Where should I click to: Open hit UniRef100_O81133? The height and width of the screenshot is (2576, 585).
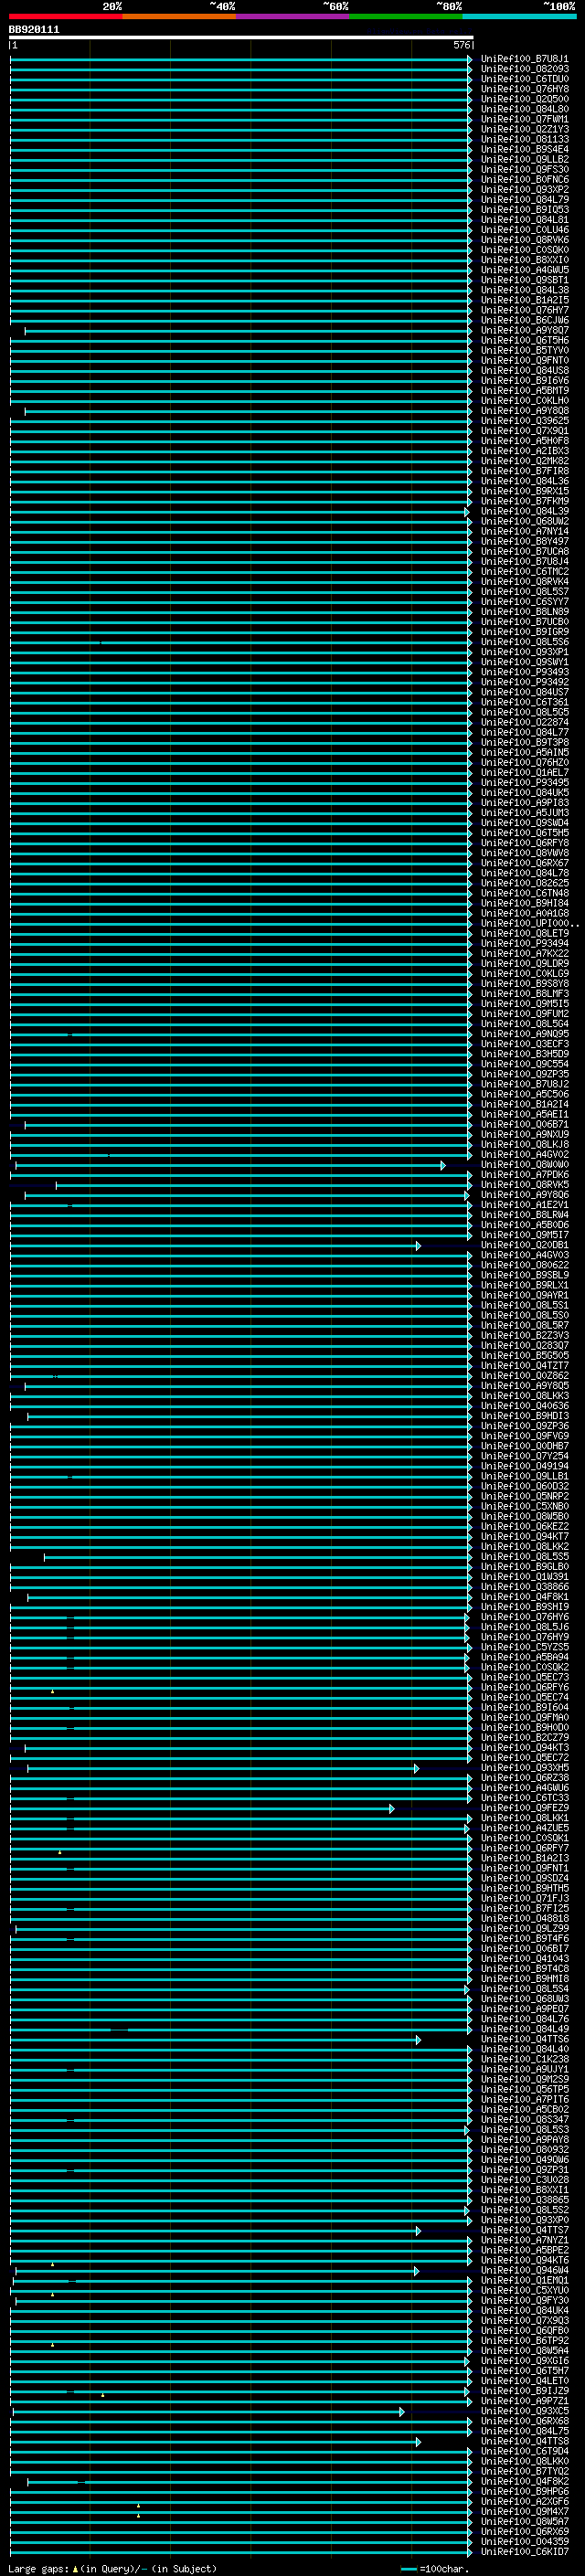(525, 140)
